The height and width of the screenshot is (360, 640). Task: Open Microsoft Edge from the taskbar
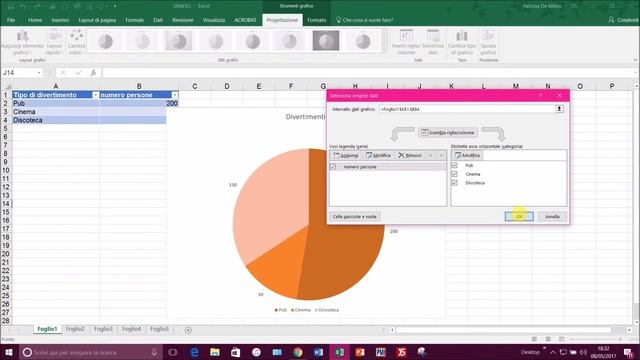[194, 352]
